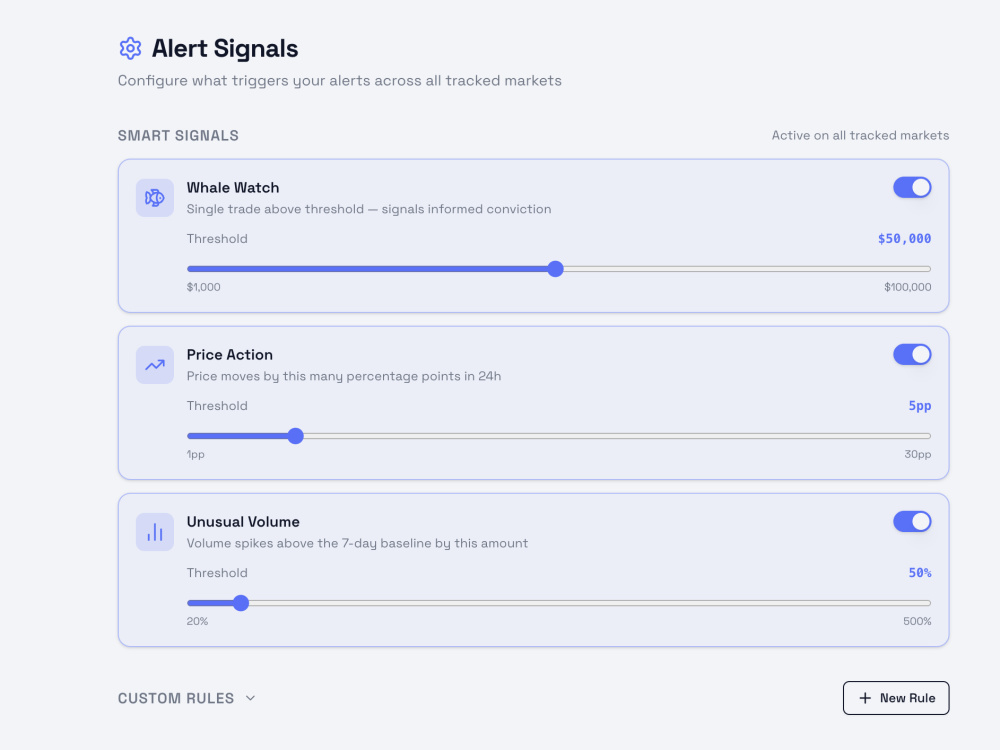Turn off the Price Action switch
The width and height of the screenshot is (1000, 750).
click(912, 355)
